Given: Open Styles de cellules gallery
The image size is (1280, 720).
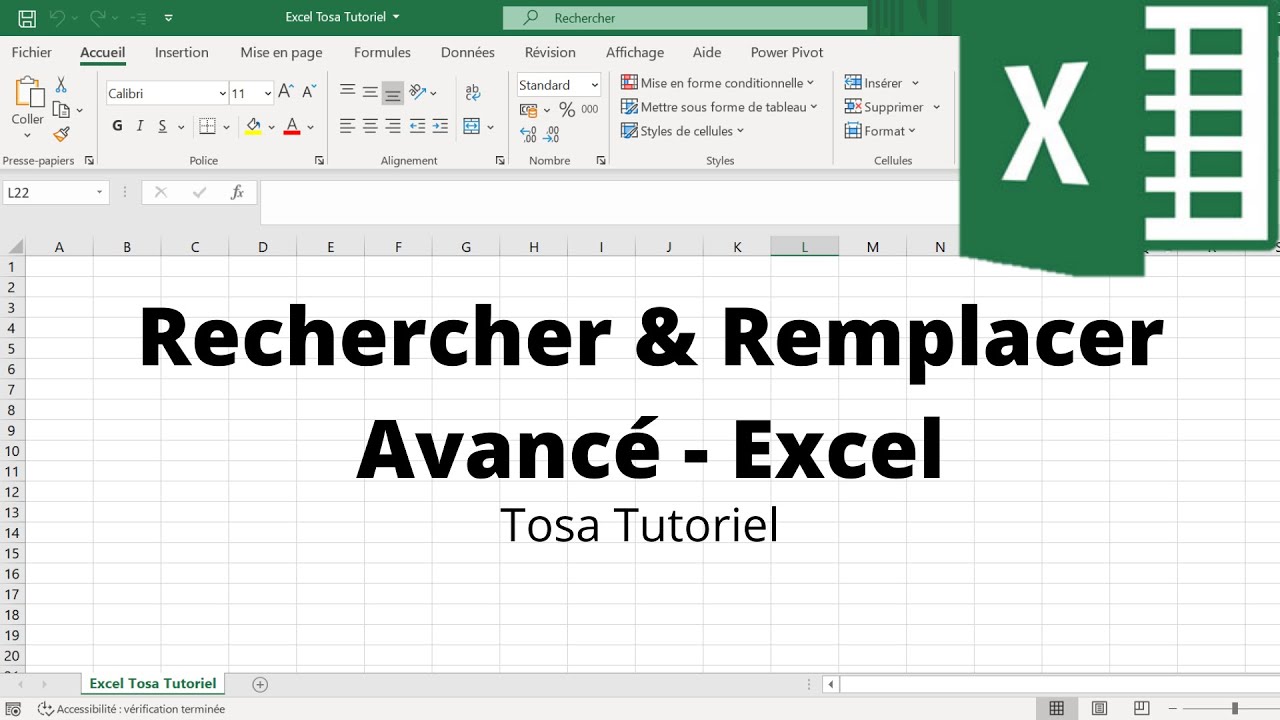Looking at the screenshot, I should [683, 131].
